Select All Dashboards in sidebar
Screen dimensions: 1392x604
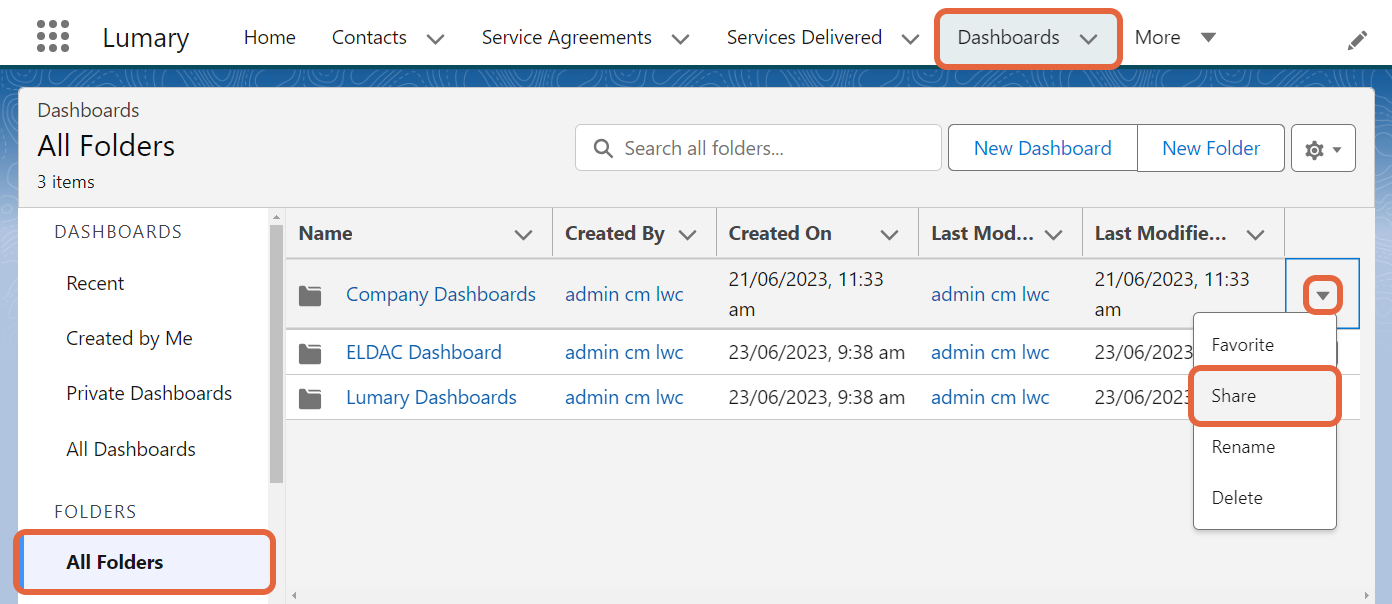pyautogui.click(x=131, y=449)
